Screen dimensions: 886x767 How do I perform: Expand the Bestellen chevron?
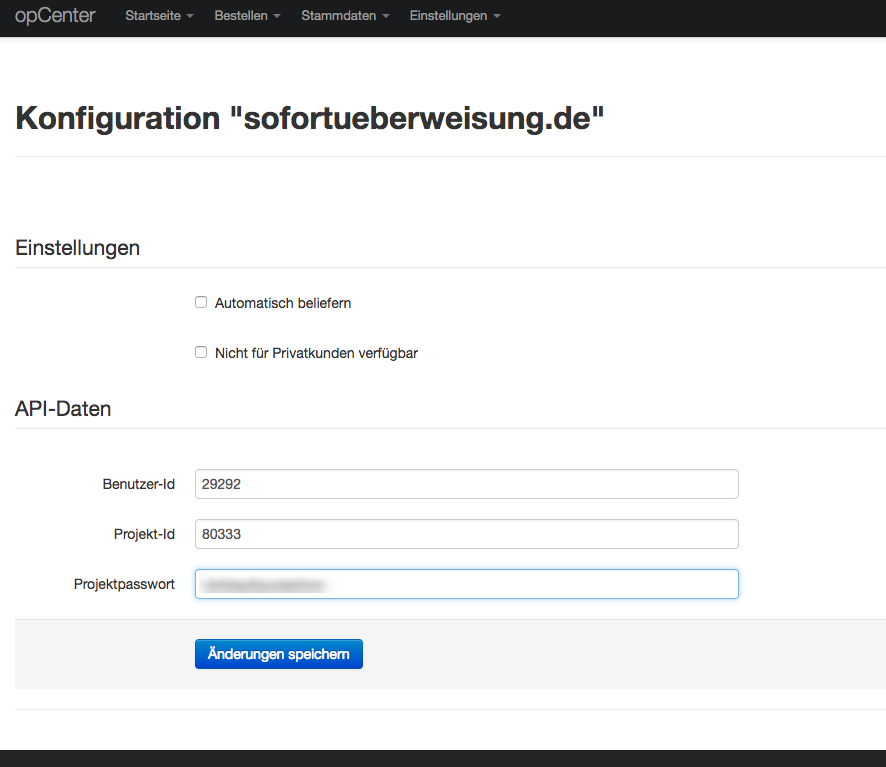click(275, 16)
